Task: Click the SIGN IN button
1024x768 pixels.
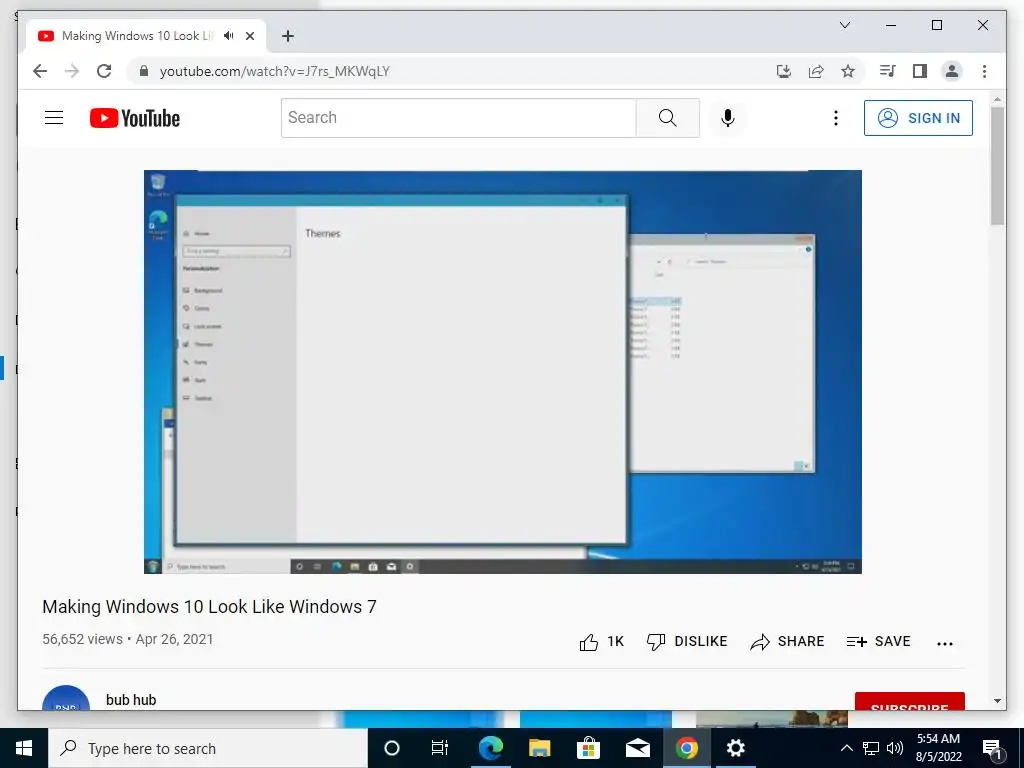Action: click(x=918, y=118)
